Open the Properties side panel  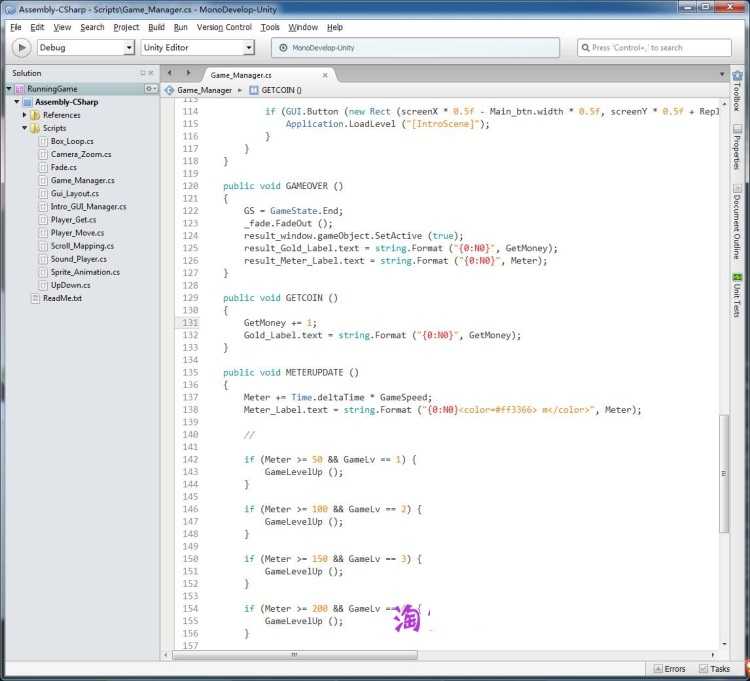click(x=737, y=147)
